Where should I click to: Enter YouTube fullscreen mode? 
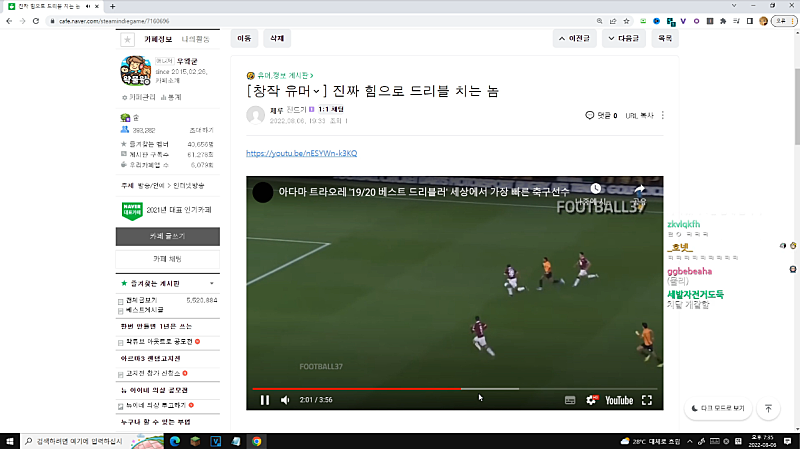pos(647,401)
